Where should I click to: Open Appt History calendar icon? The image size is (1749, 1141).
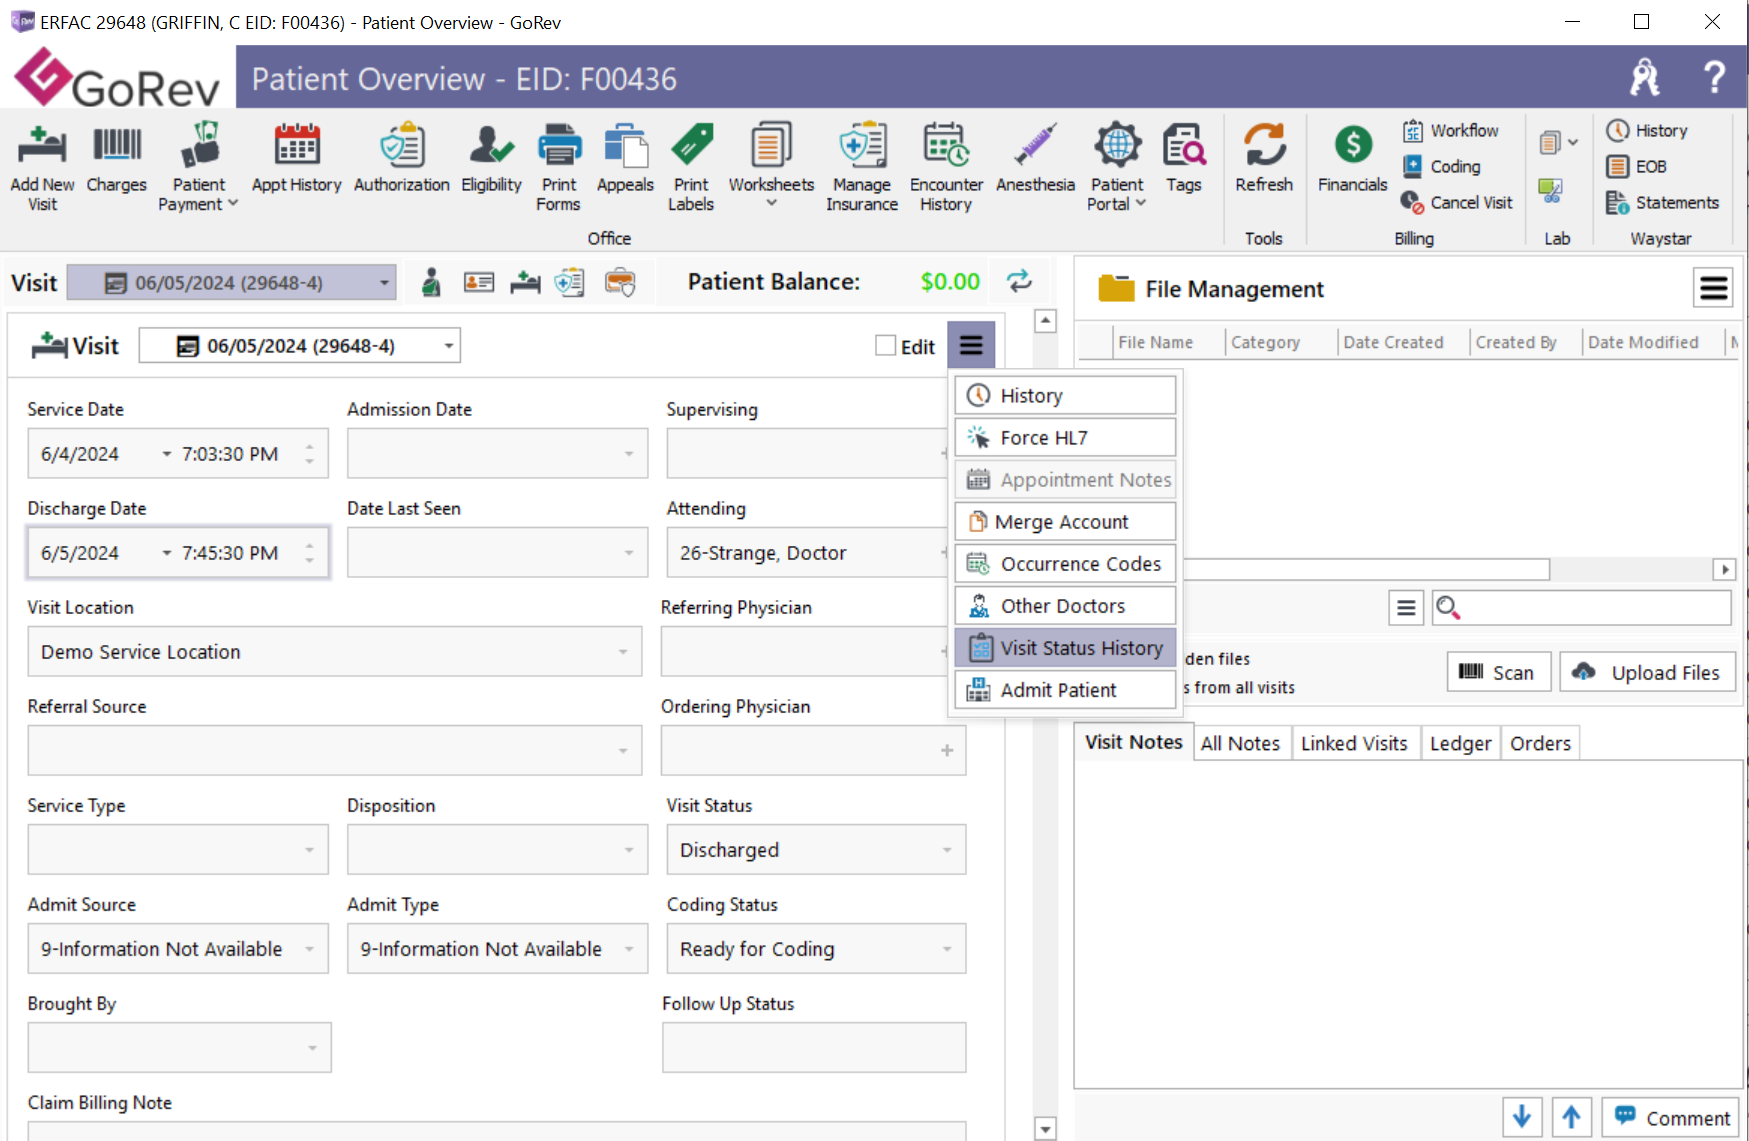(297, 145)
